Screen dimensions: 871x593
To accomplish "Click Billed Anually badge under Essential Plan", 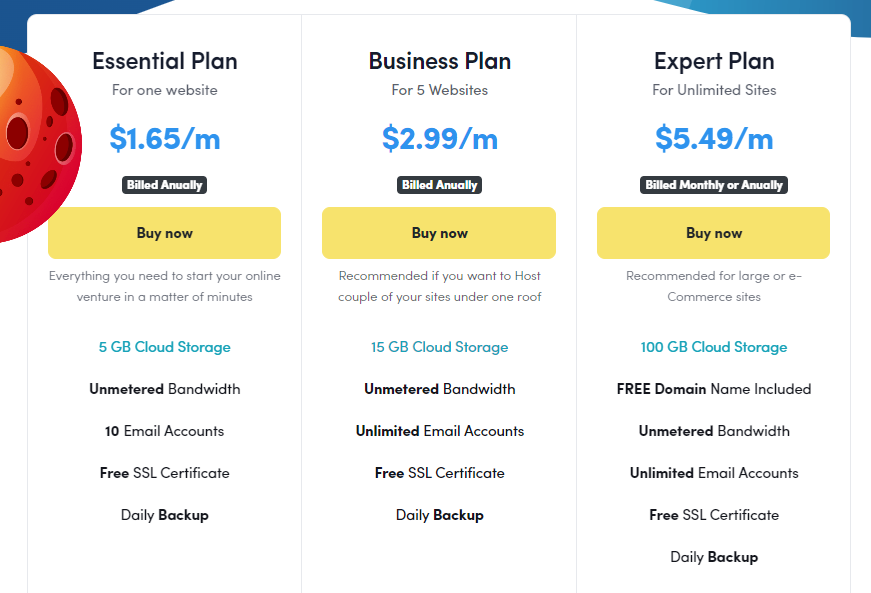I will (164, 185).
